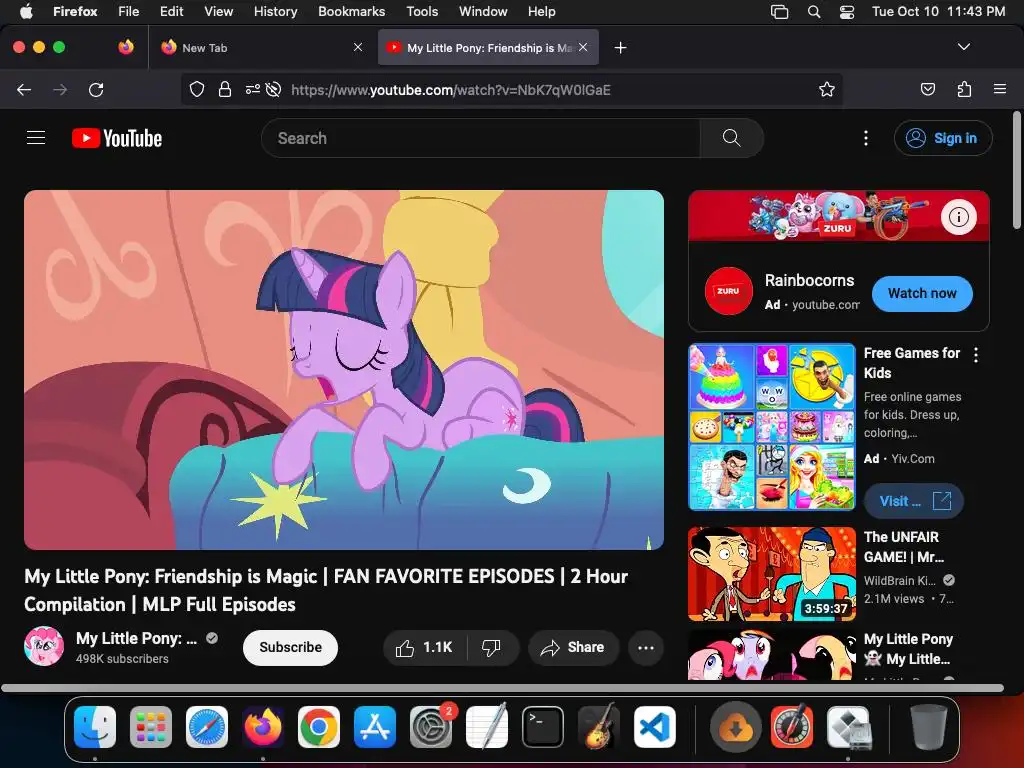Reload the current page
Screen dimensions: 1024x768
96,89
